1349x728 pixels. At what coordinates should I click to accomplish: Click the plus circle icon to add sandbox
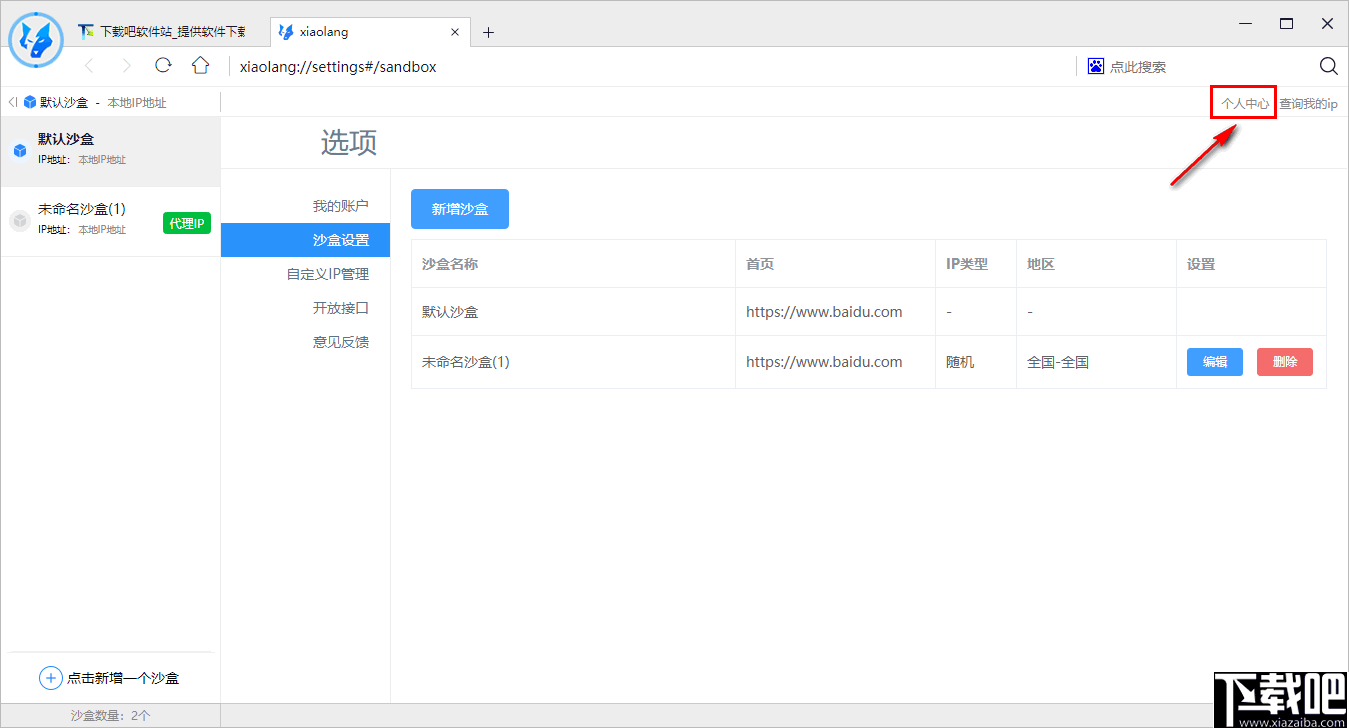tap(50, 678)
